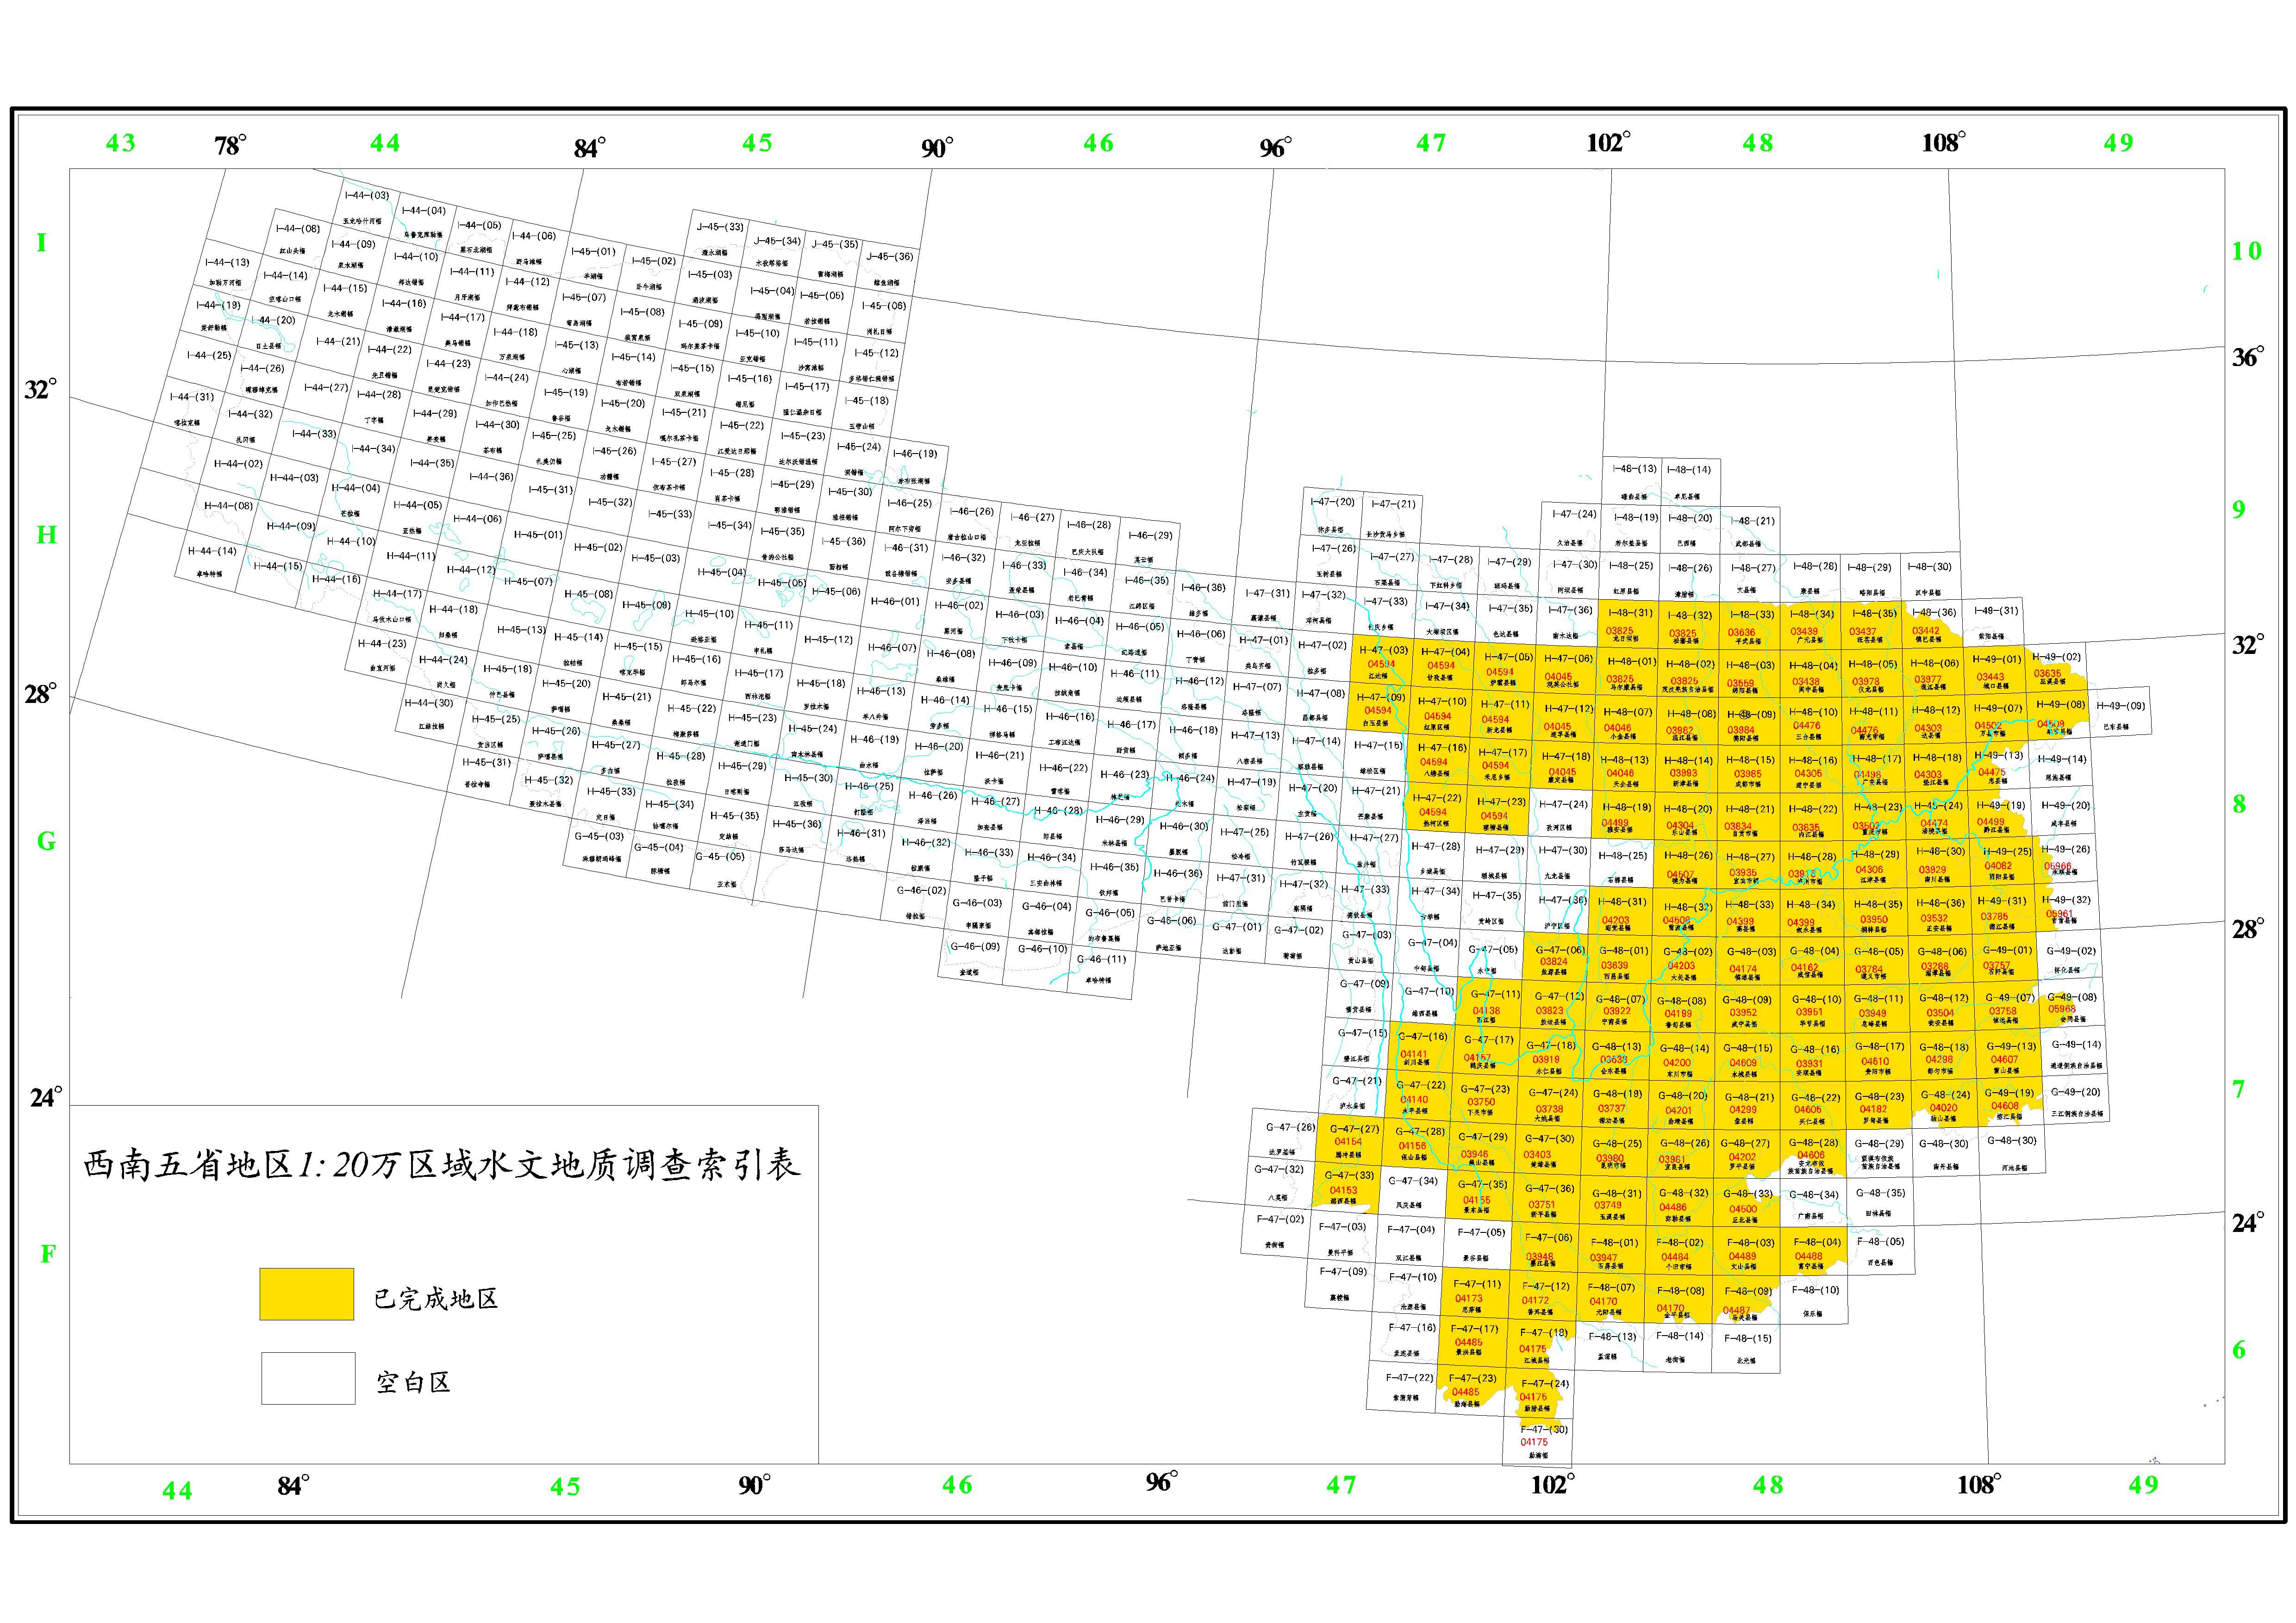This screenshot has width=2296, height=1623.
Task: Click the 已完成地区 legend label text
Action: click(x=435, y=1299)
